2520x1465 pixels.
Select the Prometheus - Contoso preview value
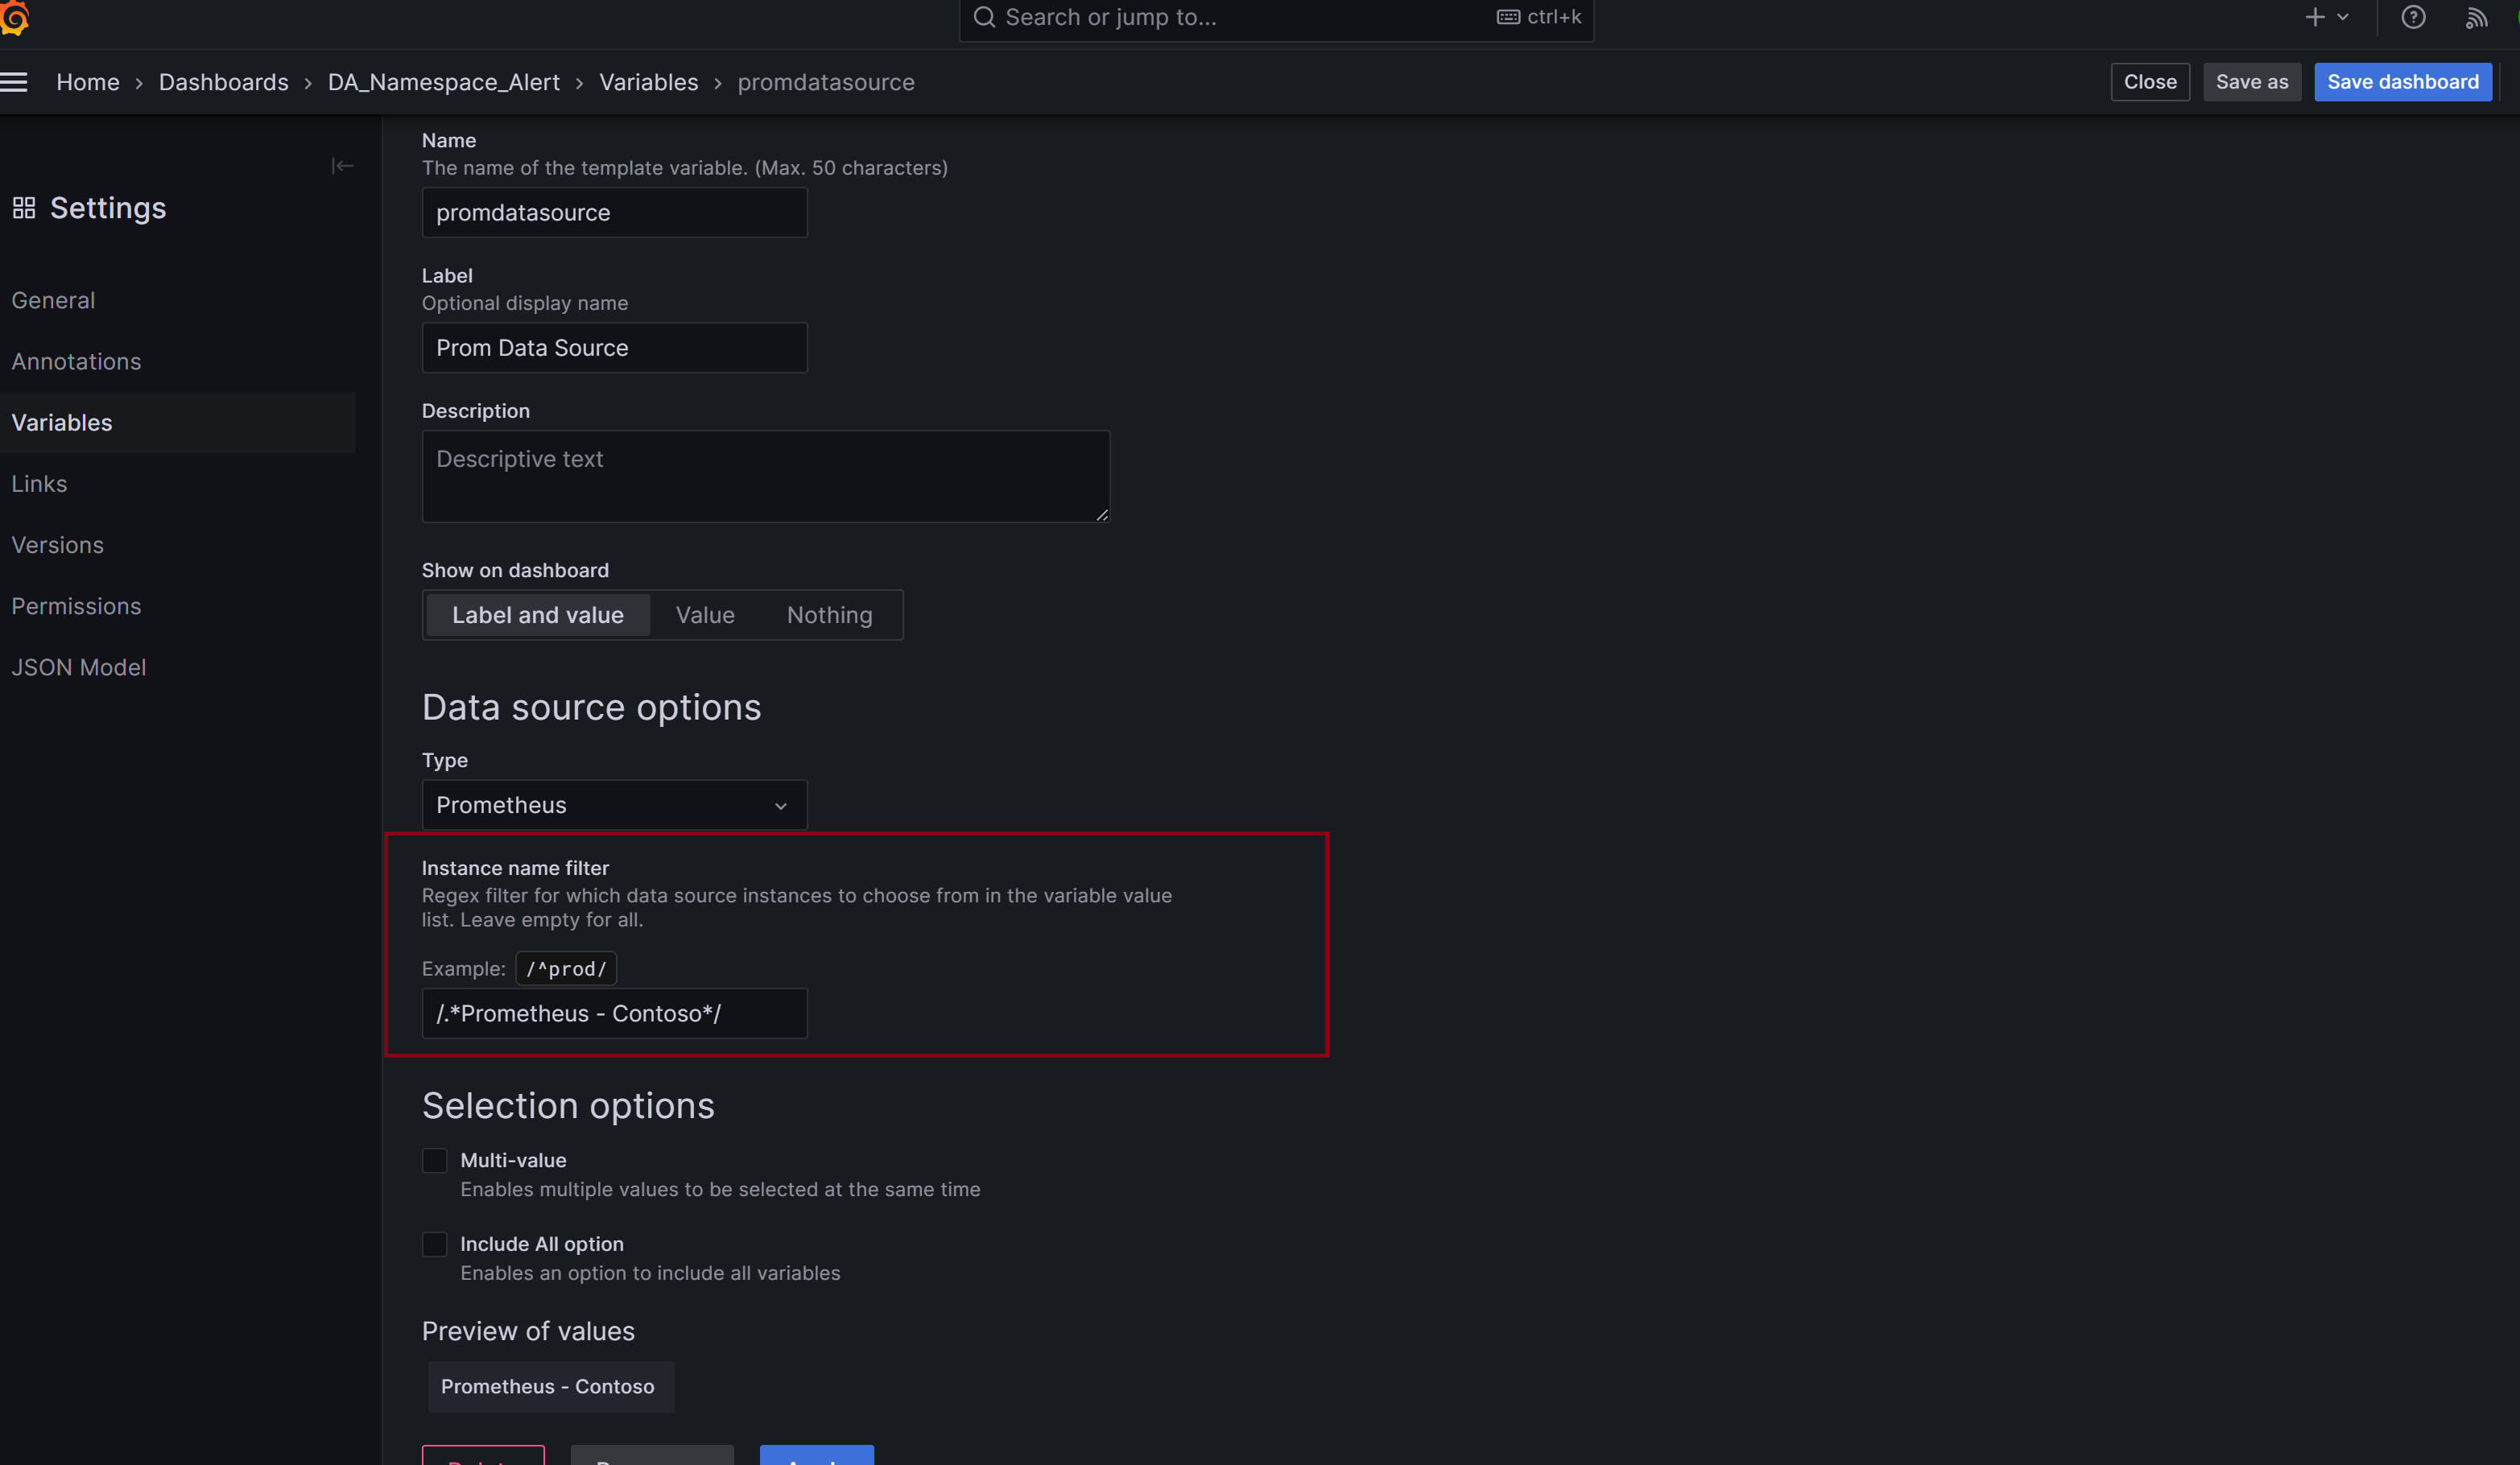click(x=549, y=1386)
